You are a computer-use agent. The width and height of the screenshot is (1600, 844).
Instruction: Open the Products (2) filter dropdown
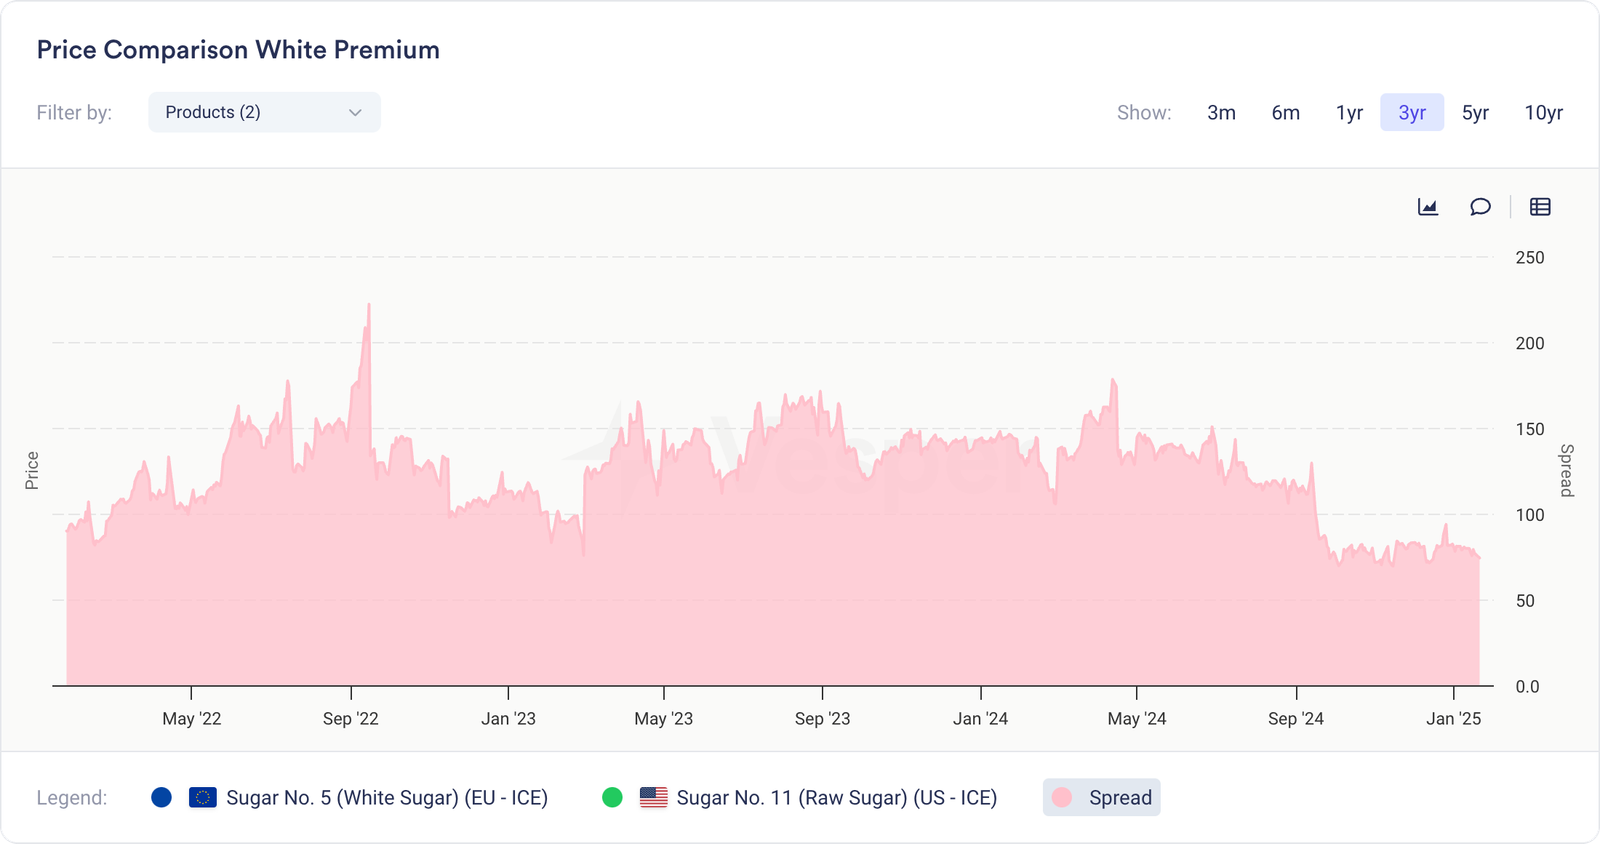tap(264, 112)
